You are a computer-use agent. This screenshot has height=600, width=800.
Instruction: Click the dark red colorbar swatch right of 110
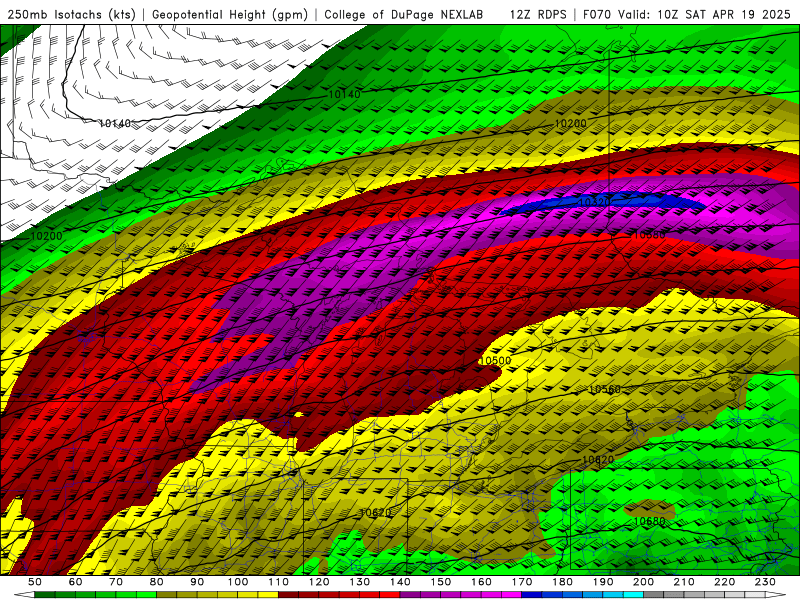click(x=288, y=595)
